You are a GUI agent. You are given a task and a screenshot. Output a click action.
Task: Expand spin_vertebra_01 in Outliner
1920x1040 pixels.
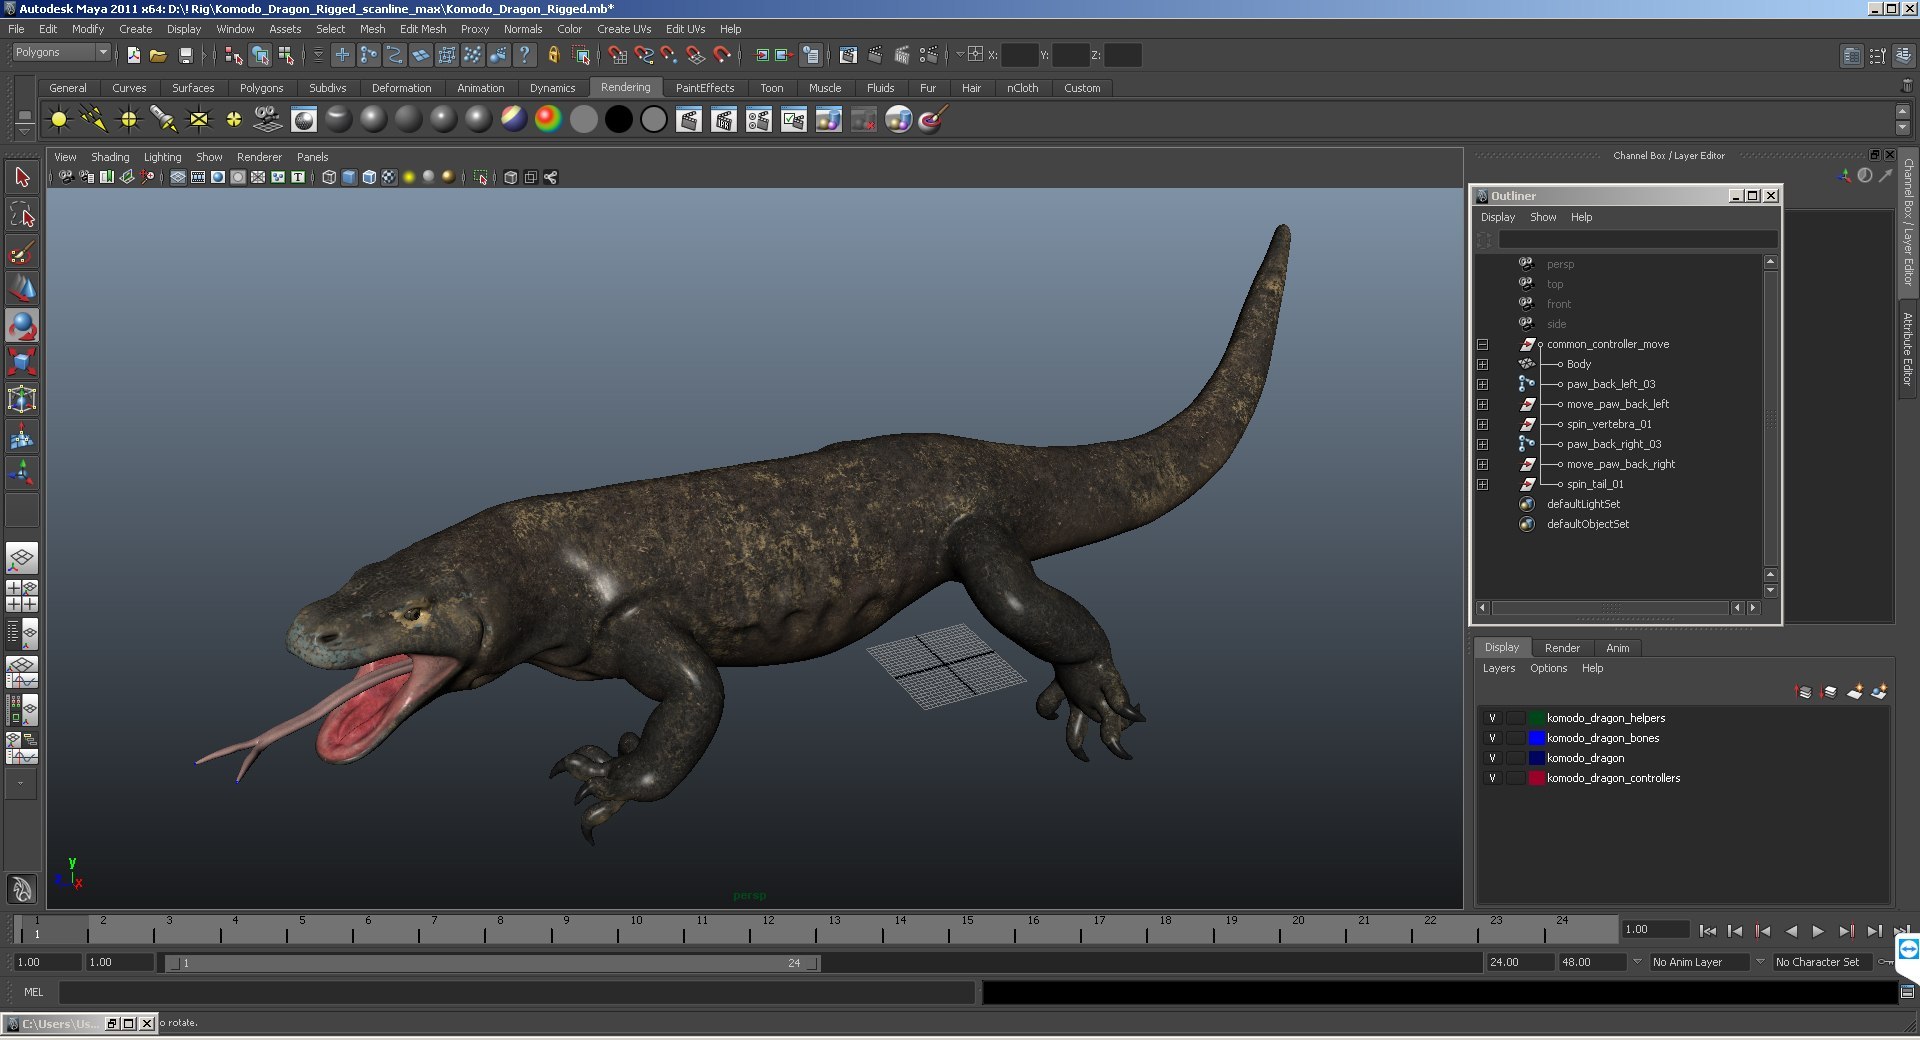pos(1483,424)
